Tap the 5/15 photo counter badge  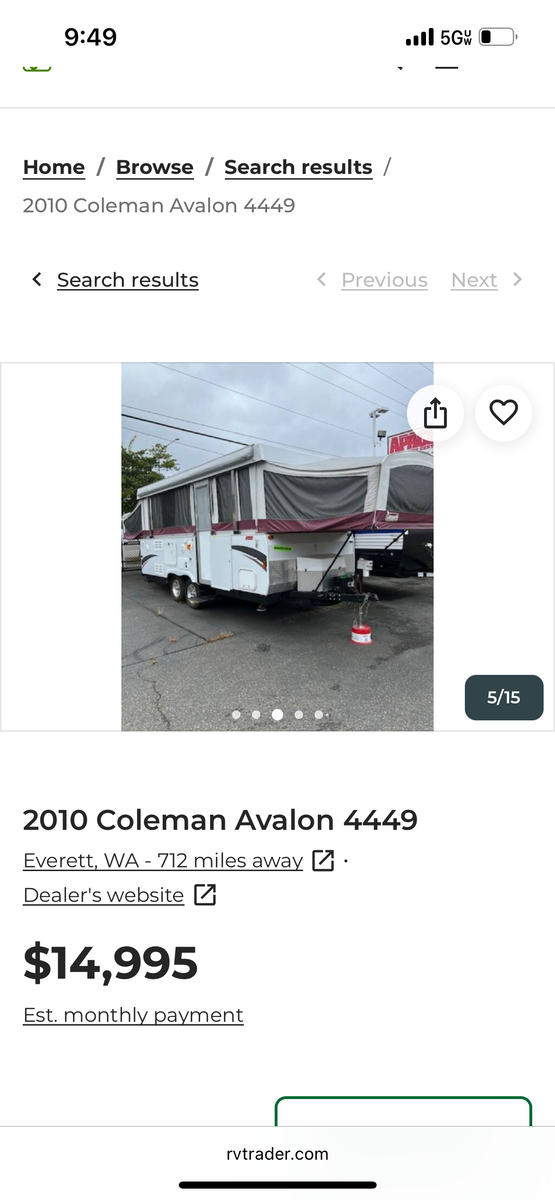[x=504, y=698]
